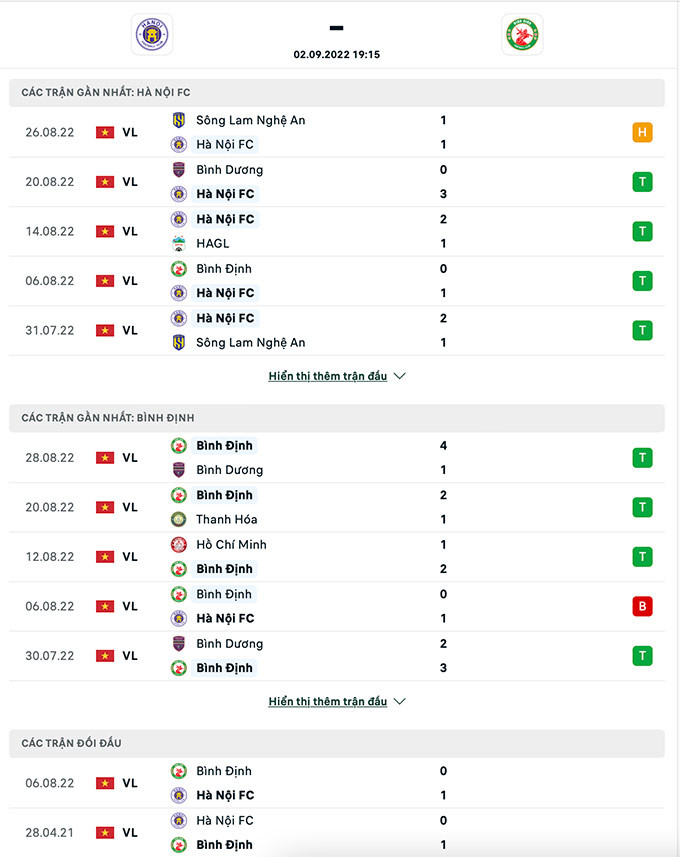This screenshot has height=857, width=680.
Task: Click the red B loss result badge
Action: point(642,606)
